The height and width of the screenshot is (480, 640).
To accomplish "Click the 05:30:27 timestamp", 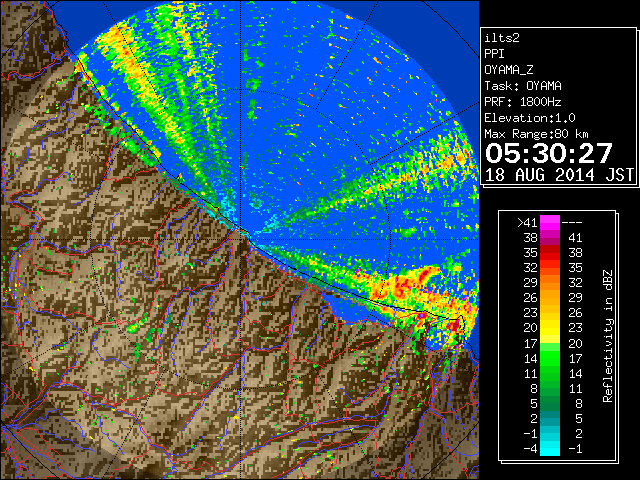I will click(549, 153).
